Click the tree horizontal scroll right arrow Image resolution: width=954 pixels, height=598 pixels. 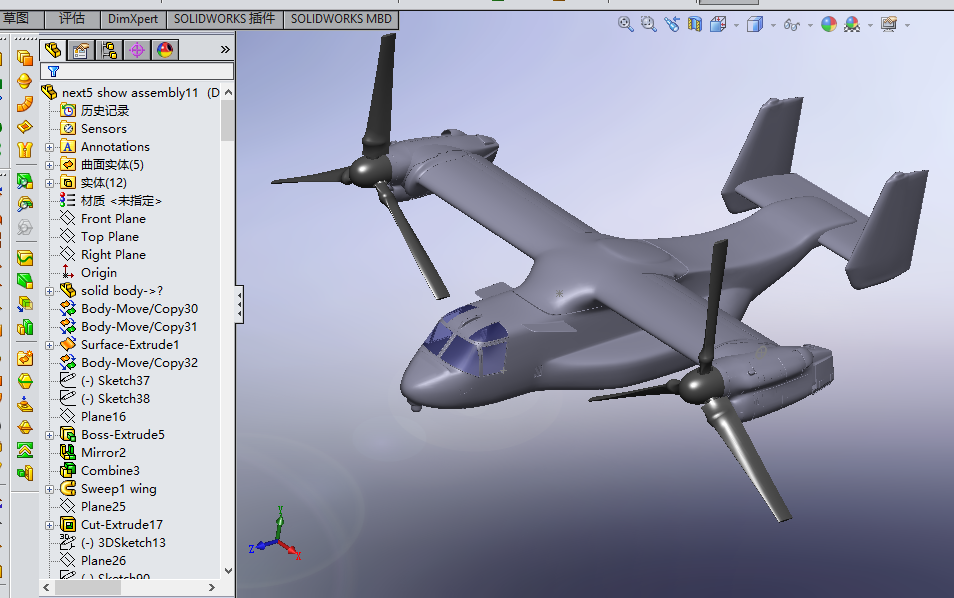tap(212, 588)
